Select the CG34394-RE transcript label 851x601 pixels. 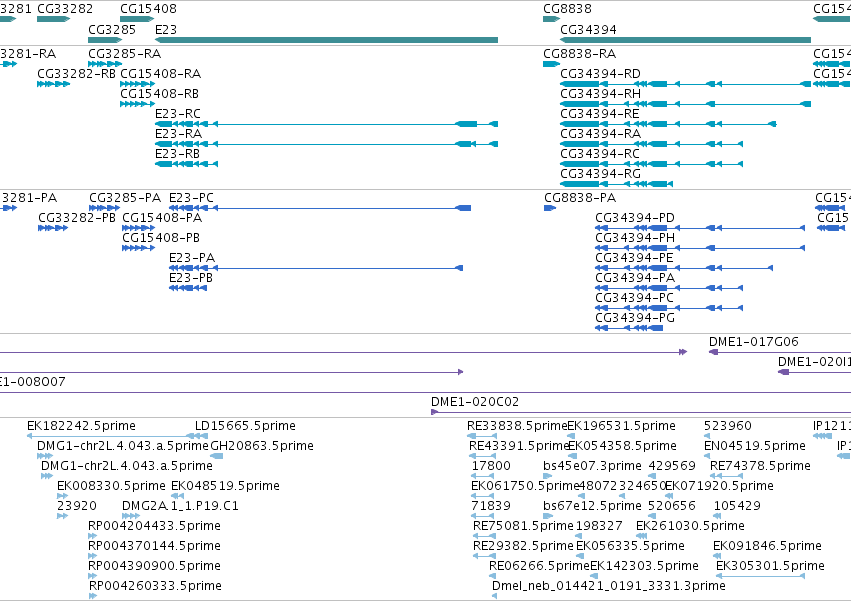(600, 114)
